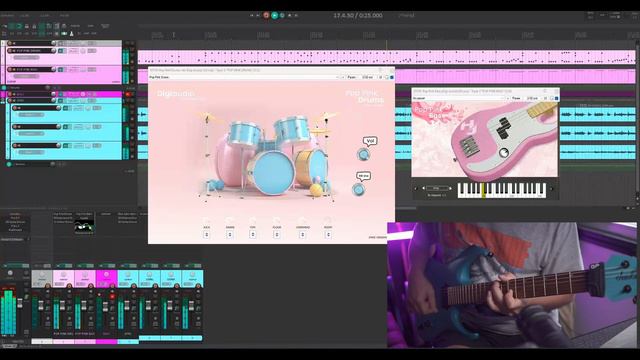
Task: Start playback with the green play button
Action: [274, 16]
